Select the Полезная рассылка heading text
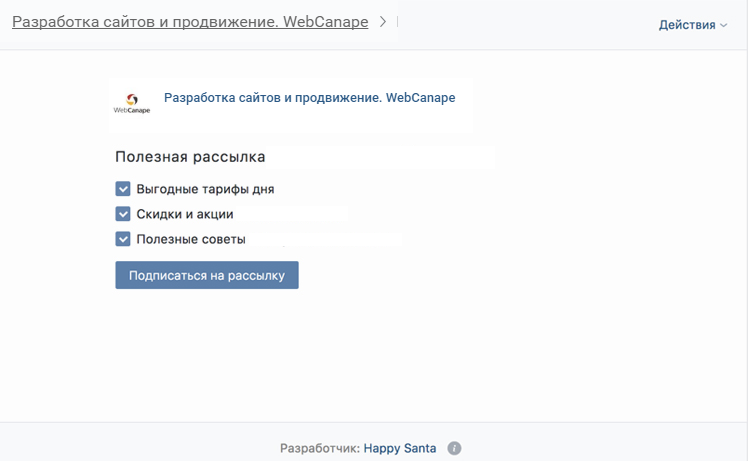 [x=190, y=157]
